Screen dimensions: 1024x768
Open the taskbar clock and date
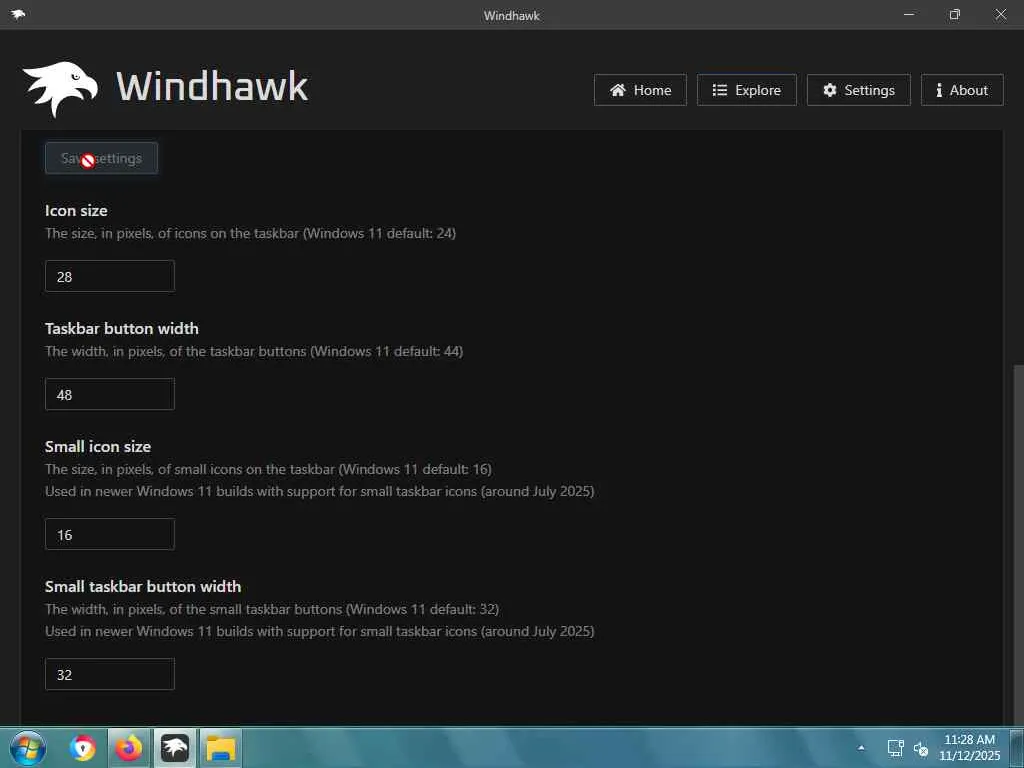point(970,748)
